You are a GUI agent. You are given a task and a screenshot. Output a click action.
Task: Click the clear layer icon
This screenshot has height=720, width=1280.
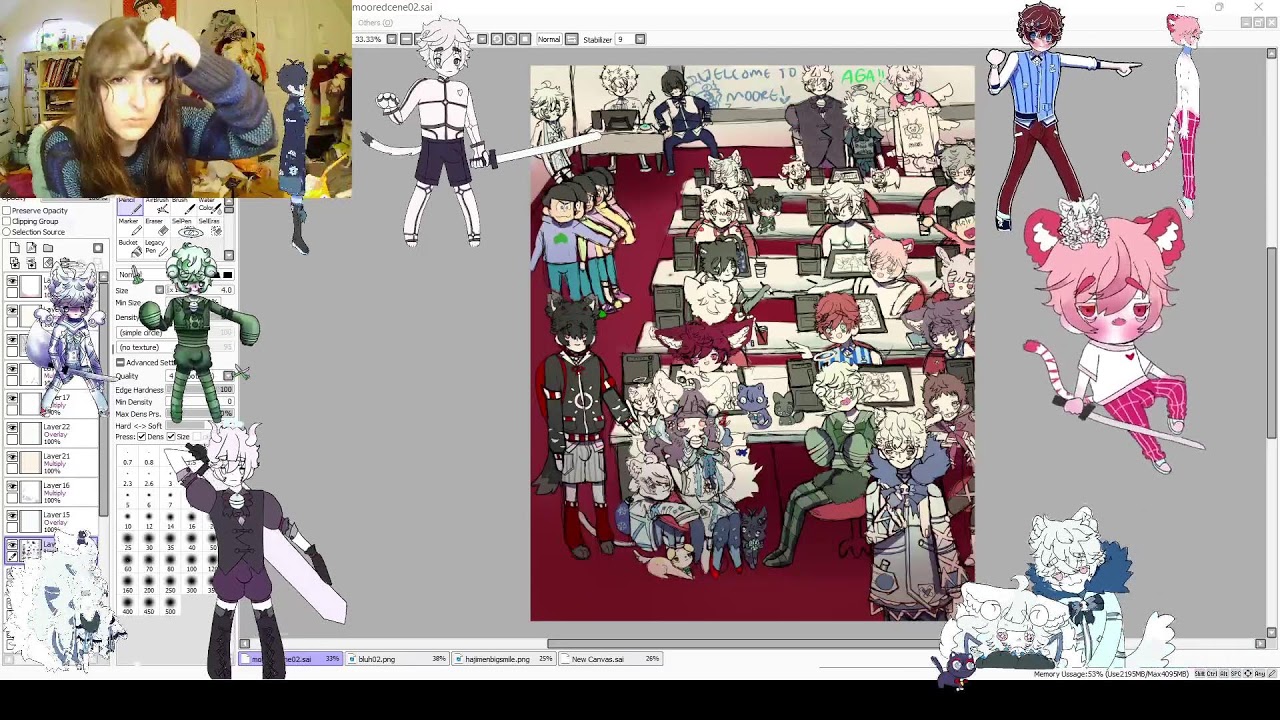pyautogui.click(x=48, y=262)
